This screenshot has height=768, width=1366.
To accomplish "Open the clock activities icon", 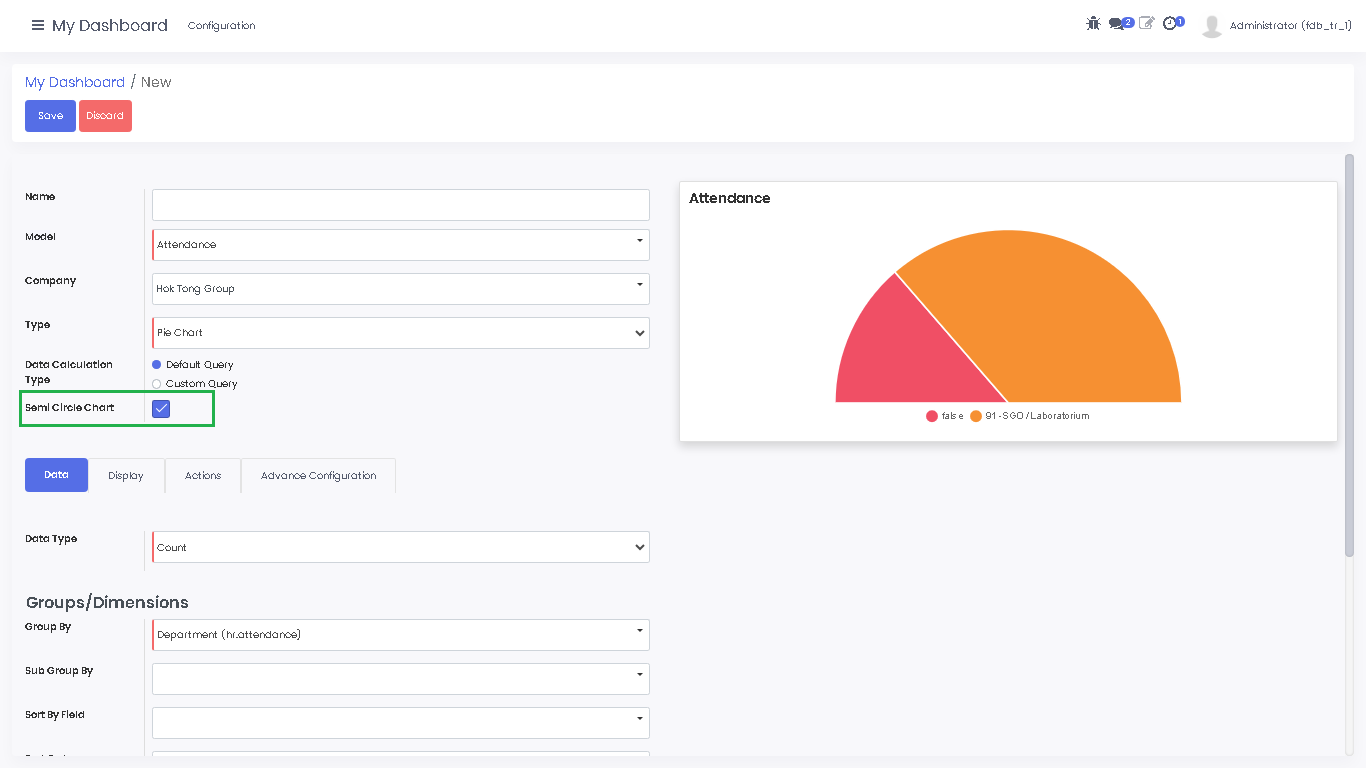I will click(1170, 23).
